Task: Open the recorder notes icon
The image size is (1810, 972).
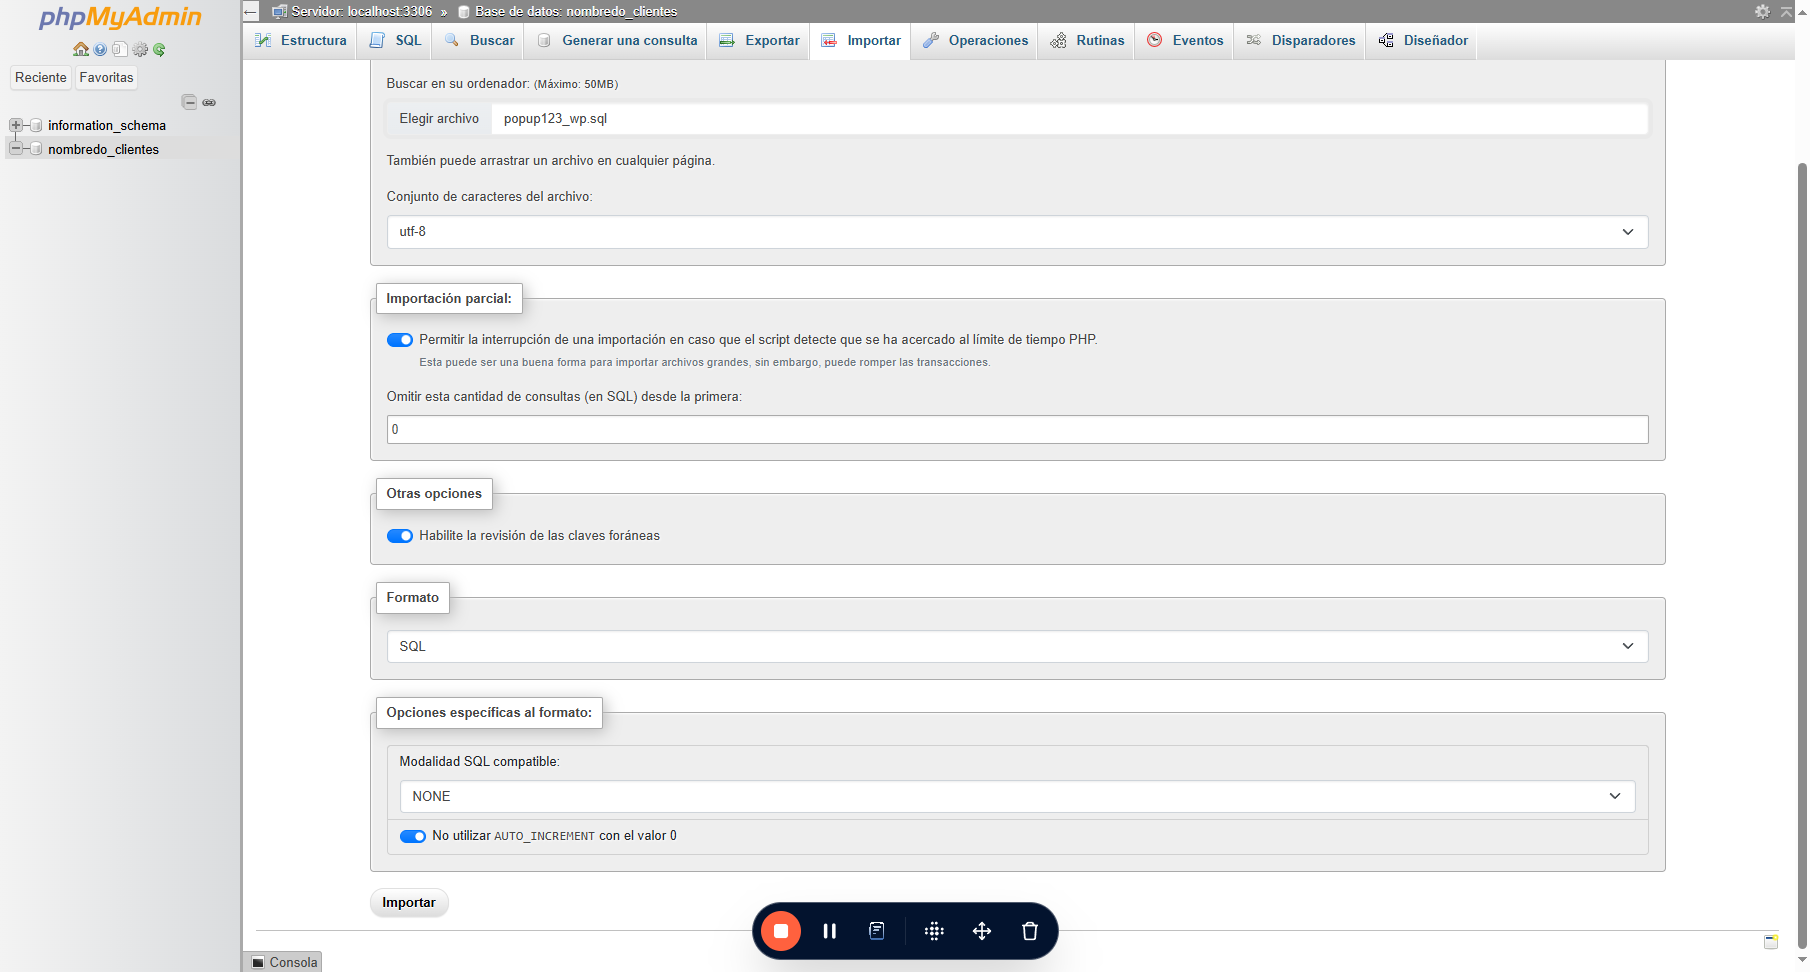Action: [x=876, y=931]
